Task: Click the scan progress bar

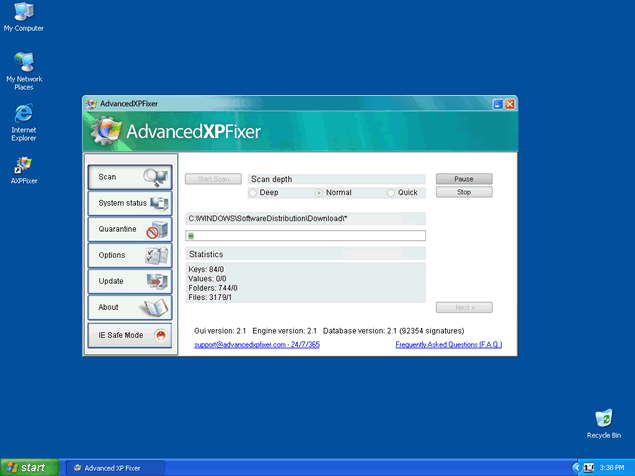Action: [x=305, y=236]
